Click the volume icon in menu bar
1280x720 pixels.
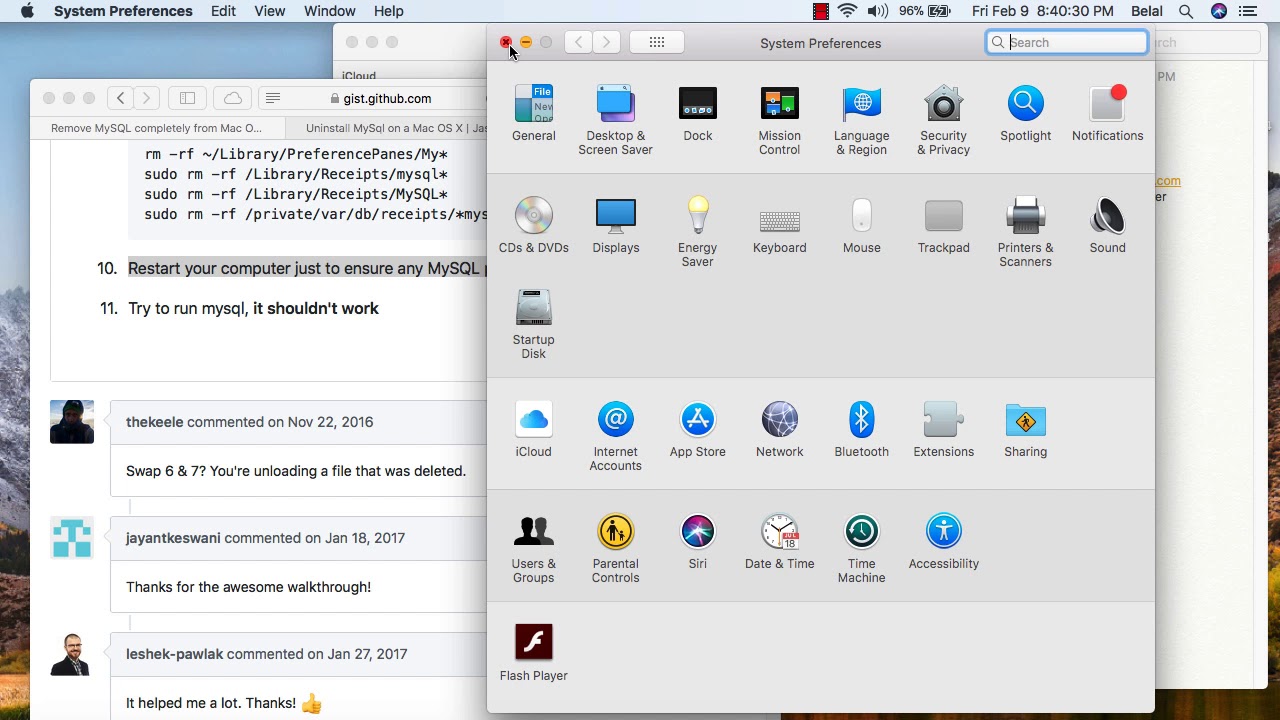click(878, 11)
